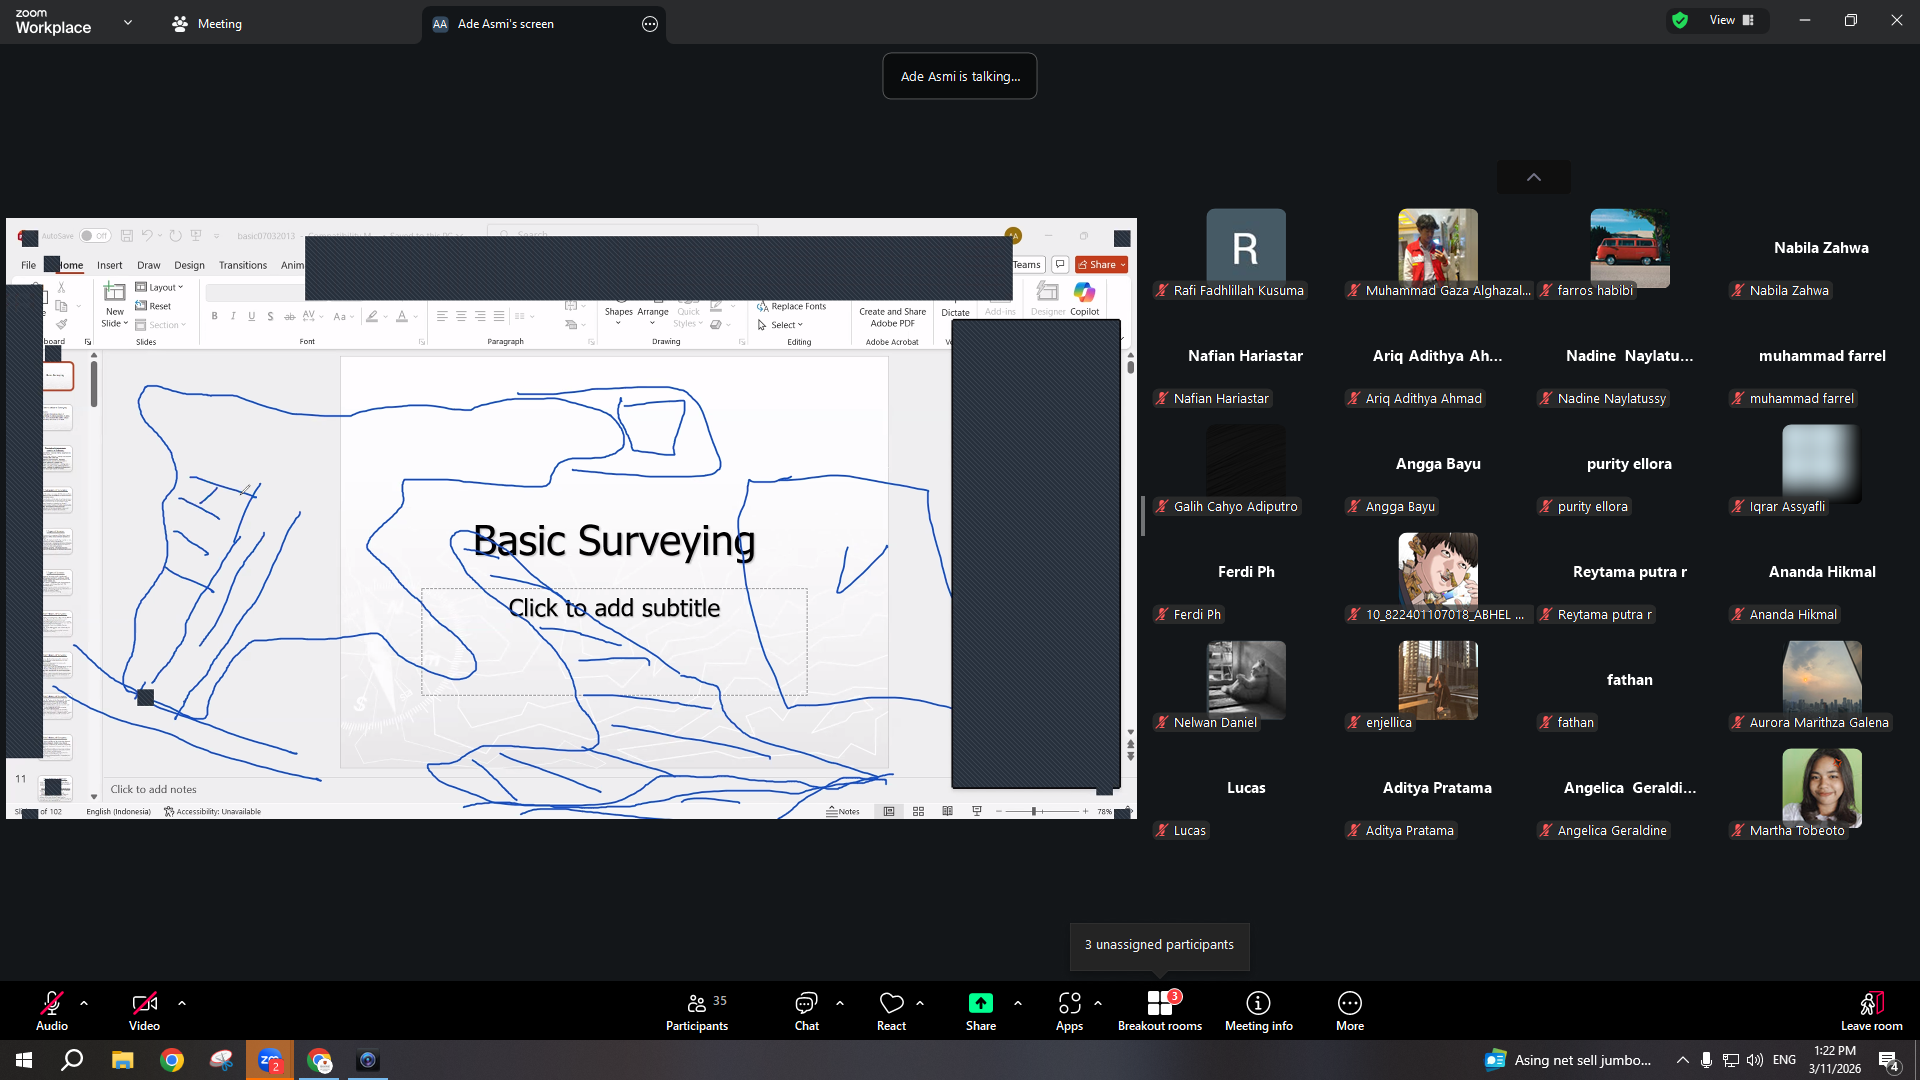
Task: Open screen share options ellipsis
Action: click(650, 24)
